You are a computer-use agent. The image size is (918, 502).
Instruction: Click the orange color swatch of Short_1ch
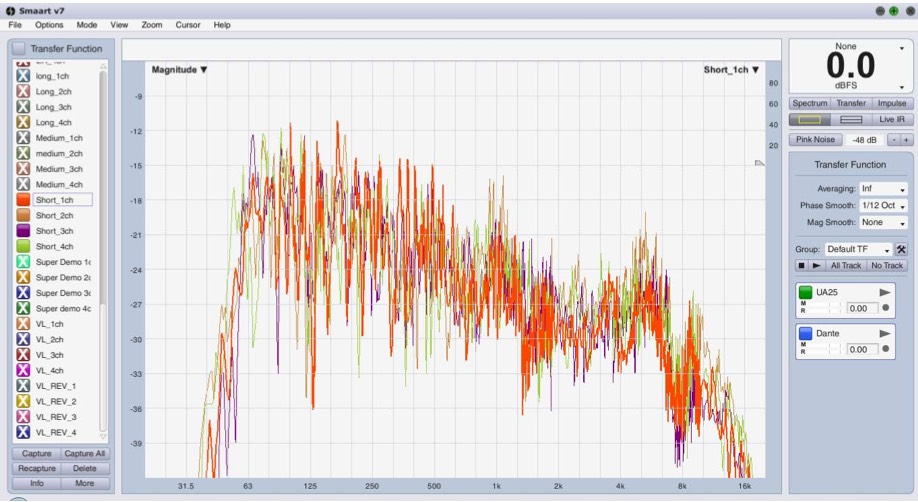(x=23, y=200)
